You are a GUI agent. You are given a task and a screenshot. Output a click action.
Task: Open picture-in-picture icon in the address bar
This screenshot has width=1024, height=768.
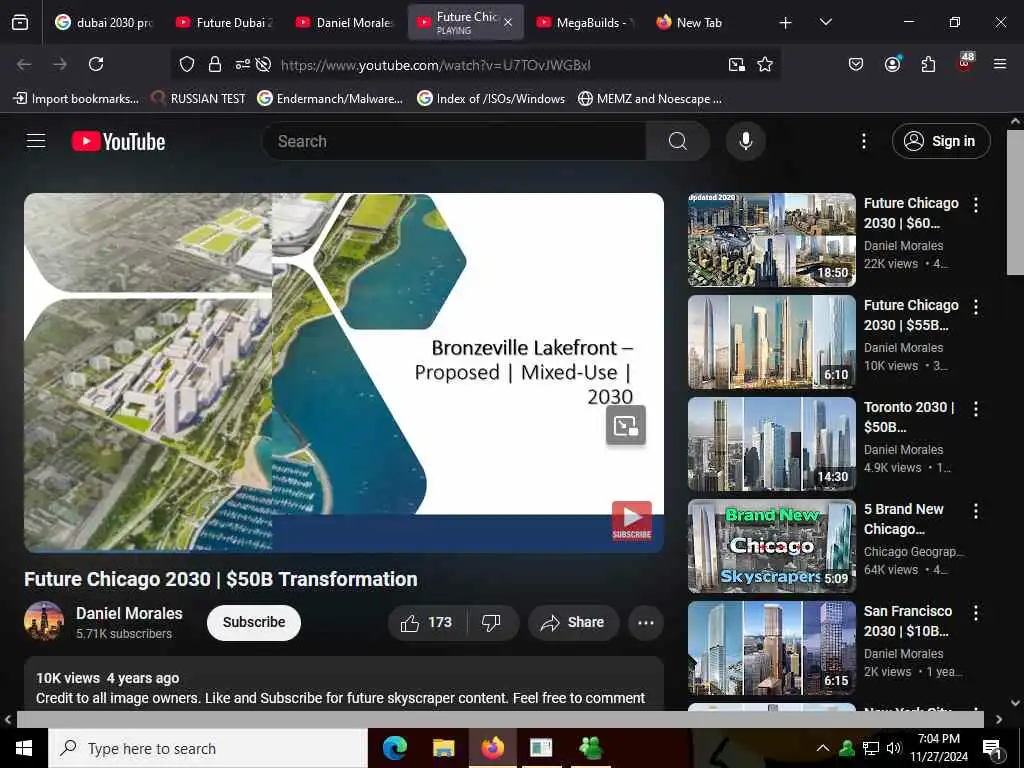tap(737, 64)
